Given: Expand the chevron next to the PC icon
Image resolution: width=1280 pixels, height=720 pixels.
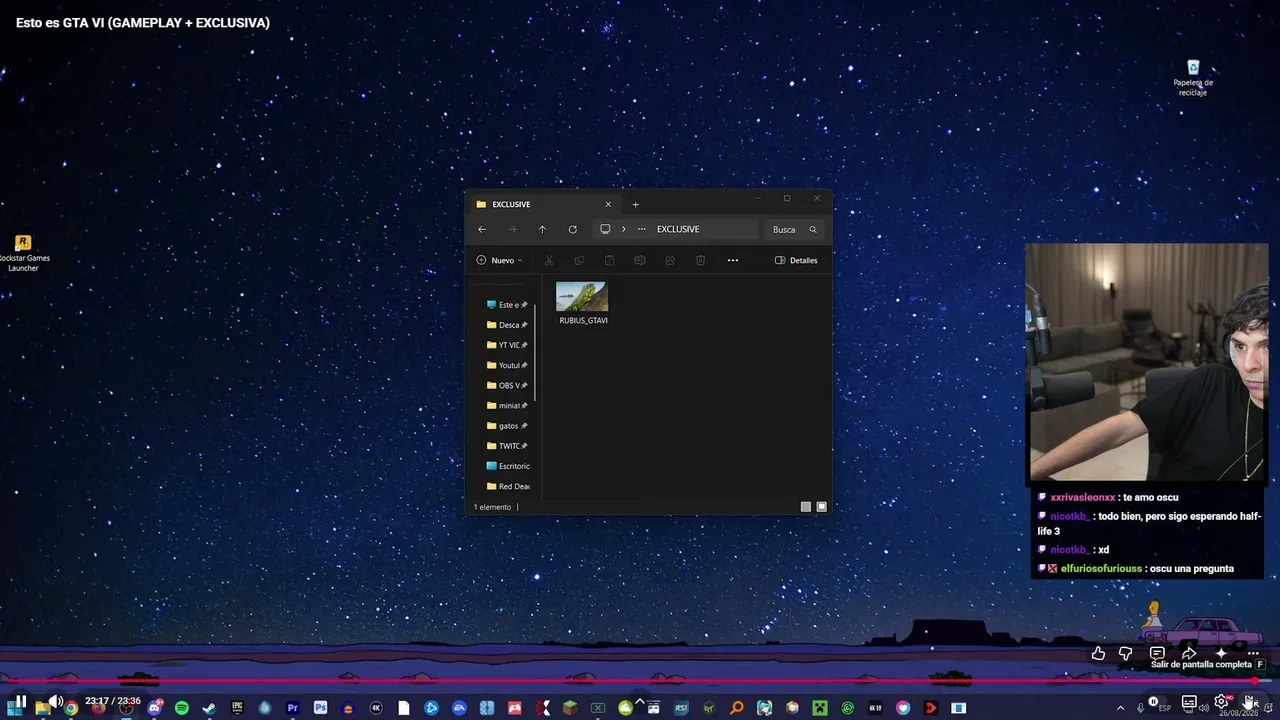Looking at the screenshot, I should coord(623,229).
